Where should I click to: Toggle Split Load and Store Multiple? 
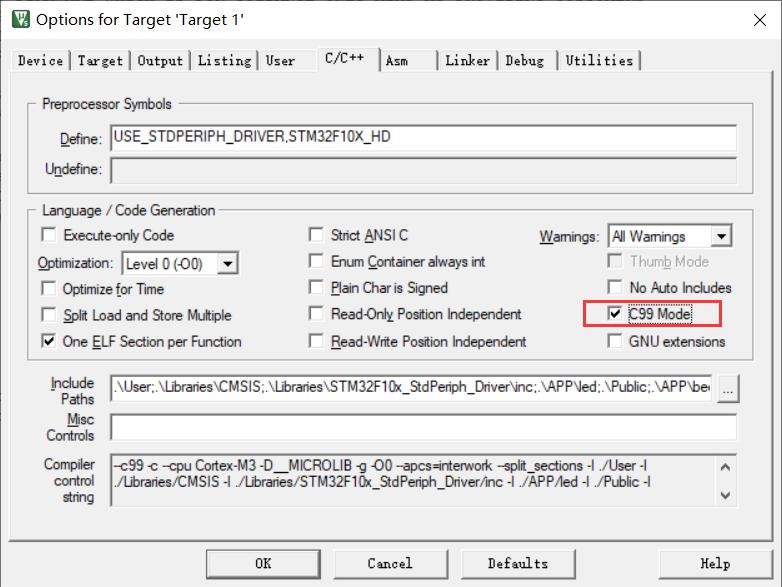pyautogui.click(x=49, y=315)
